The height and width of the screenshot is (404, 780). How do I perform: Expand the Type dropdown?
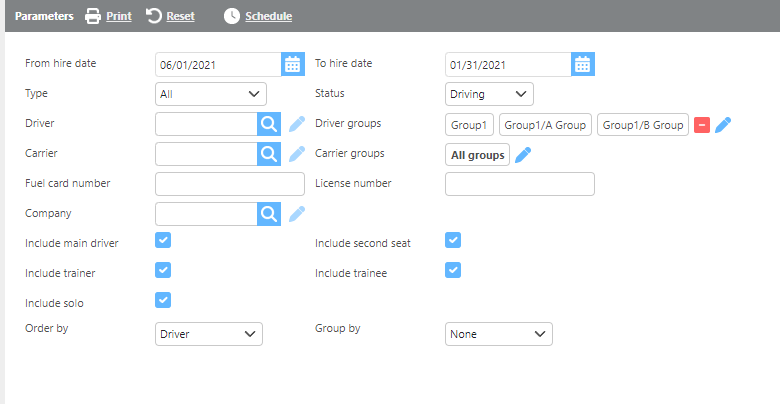pyautogui.click(x=211, y=94)
